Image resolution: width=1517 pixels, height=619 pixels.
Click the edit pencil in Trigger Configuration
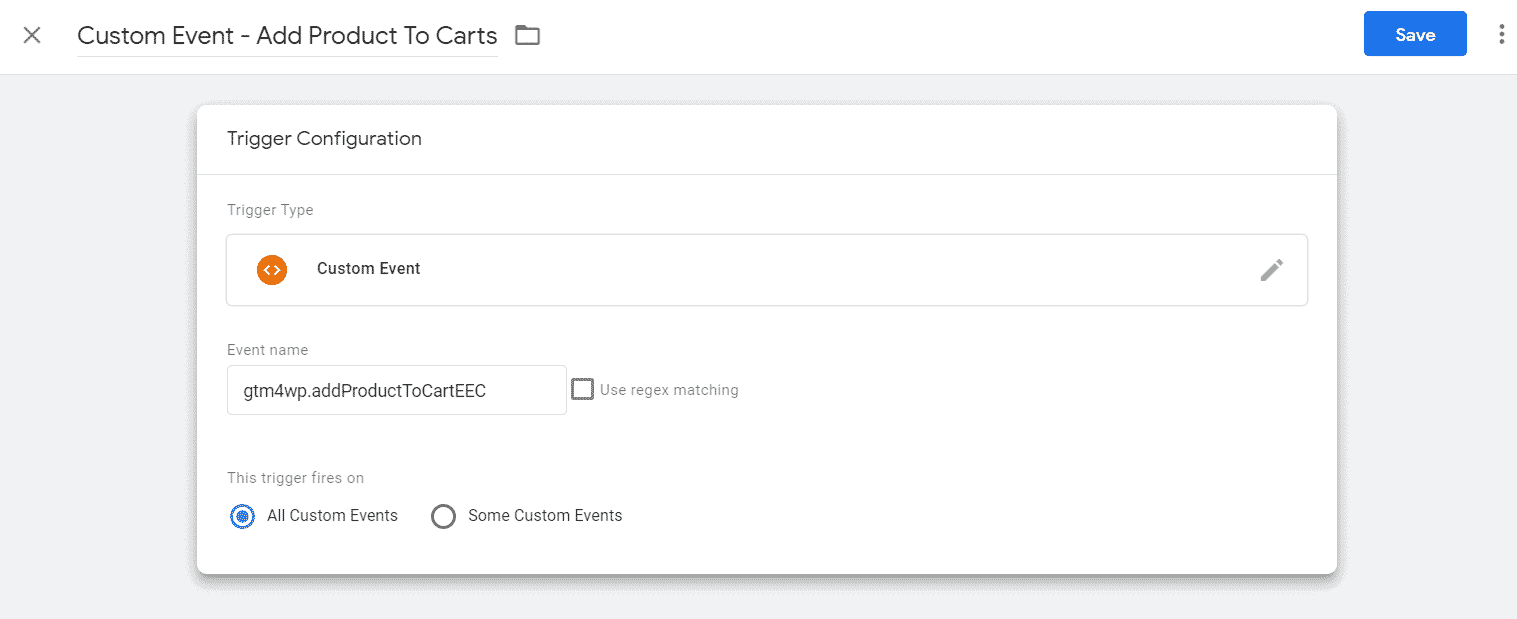[x=1272, y=269]
